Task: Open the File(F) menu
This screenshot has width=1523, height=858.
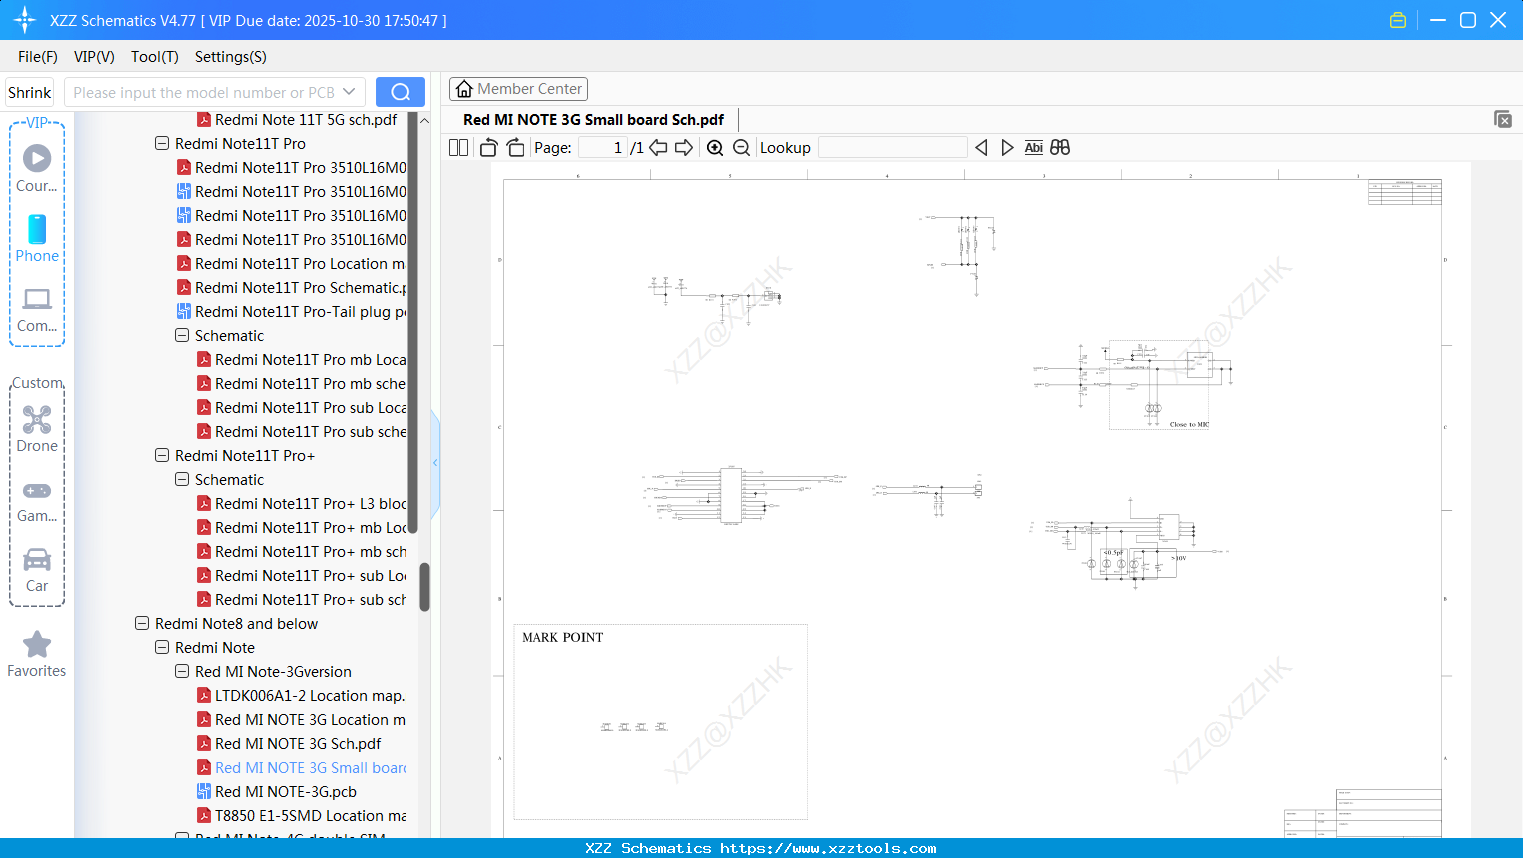Action: [x=37, y=57]
